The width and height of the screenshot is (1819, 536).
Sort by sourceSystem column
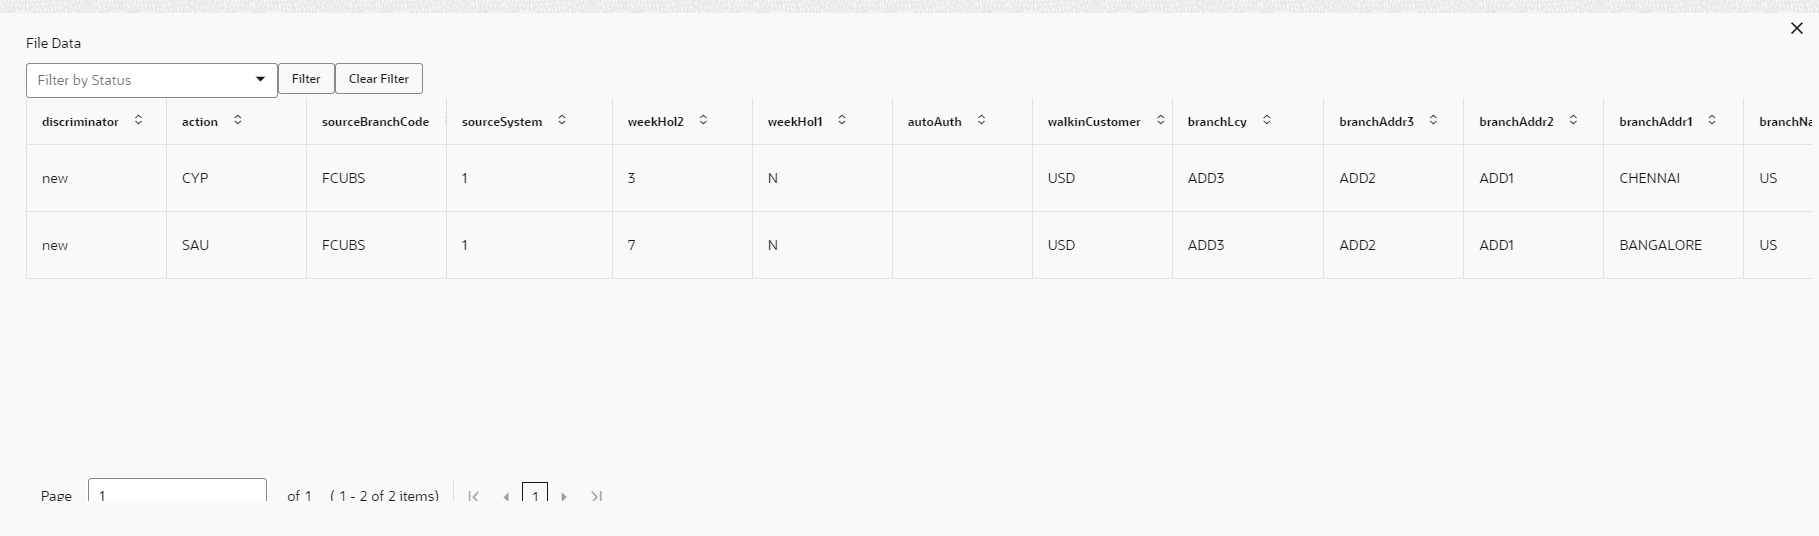click(562, 120)
